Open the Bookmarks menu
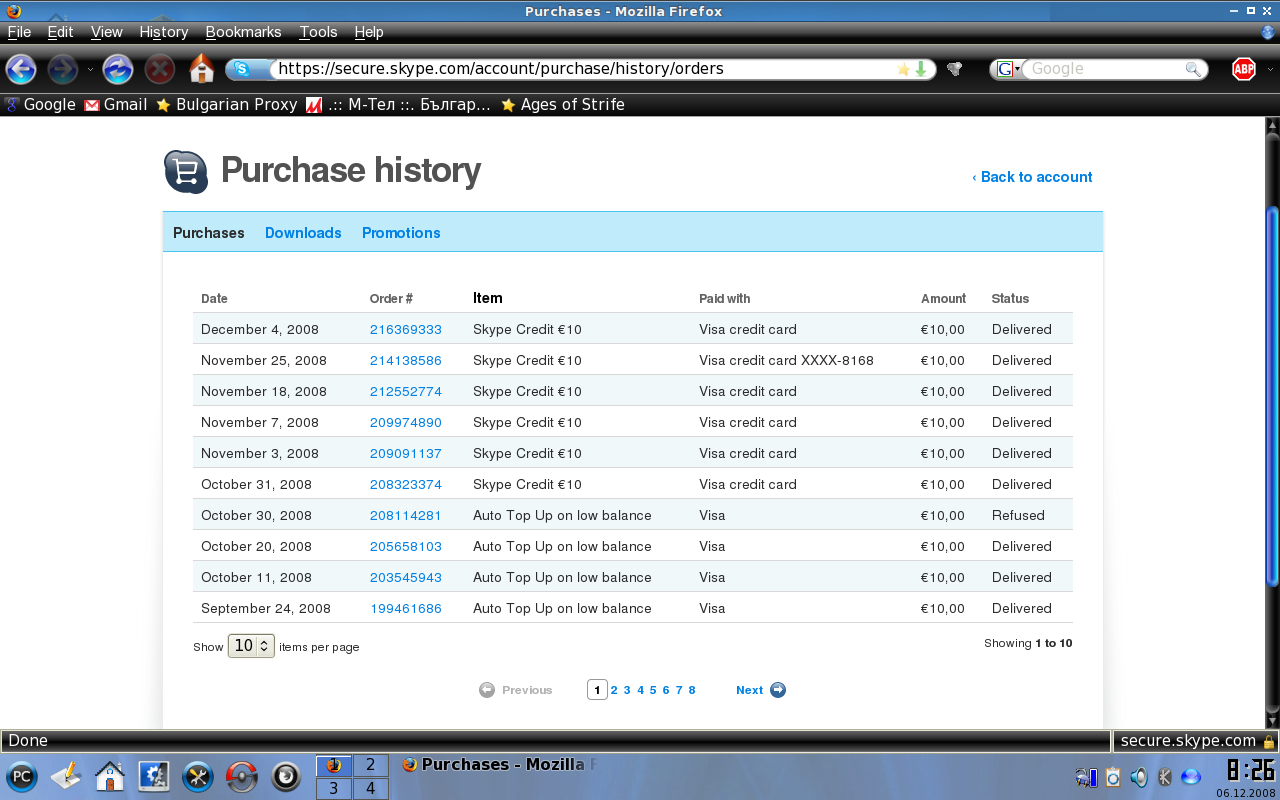Image resolution: width=1280 pixels, height=800 pixels. tap(243, 32)
